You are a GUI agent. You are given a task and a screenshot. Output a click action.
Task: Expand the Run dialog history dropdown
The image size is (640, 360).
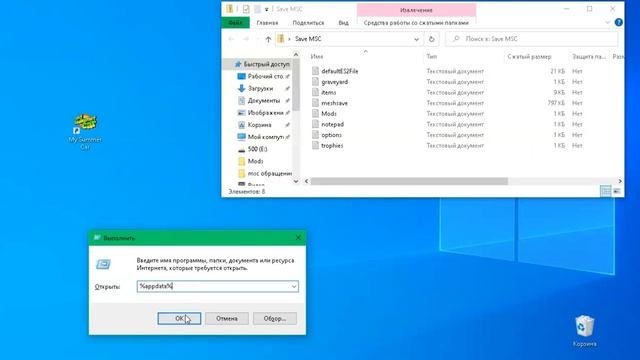pyautogui.click(x=294, y=287)
